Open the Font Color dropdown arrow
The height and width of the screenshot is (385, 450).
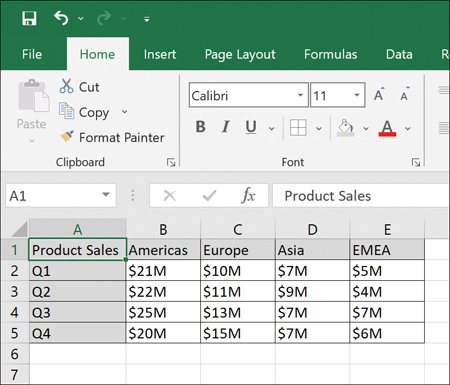pos(408,128)
